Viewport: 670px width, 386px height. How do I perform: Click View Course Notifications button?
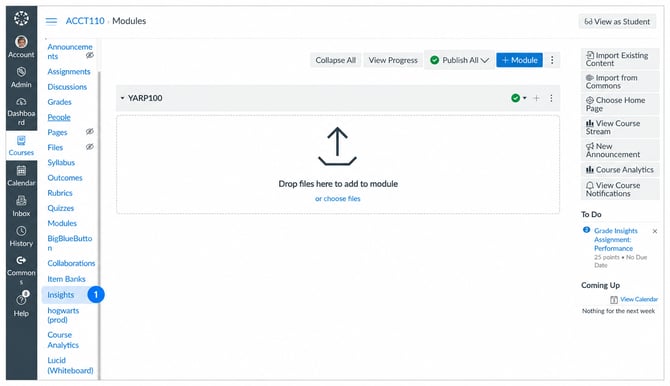click(x=620, y=189)
